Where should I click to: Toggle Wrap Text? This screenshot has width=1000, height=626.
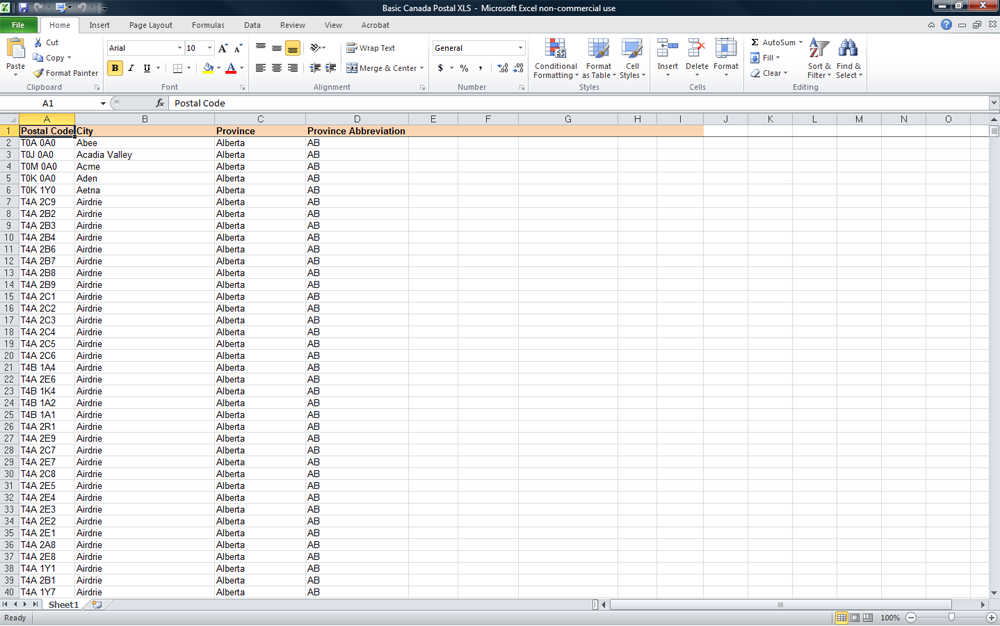coord(371,48)
